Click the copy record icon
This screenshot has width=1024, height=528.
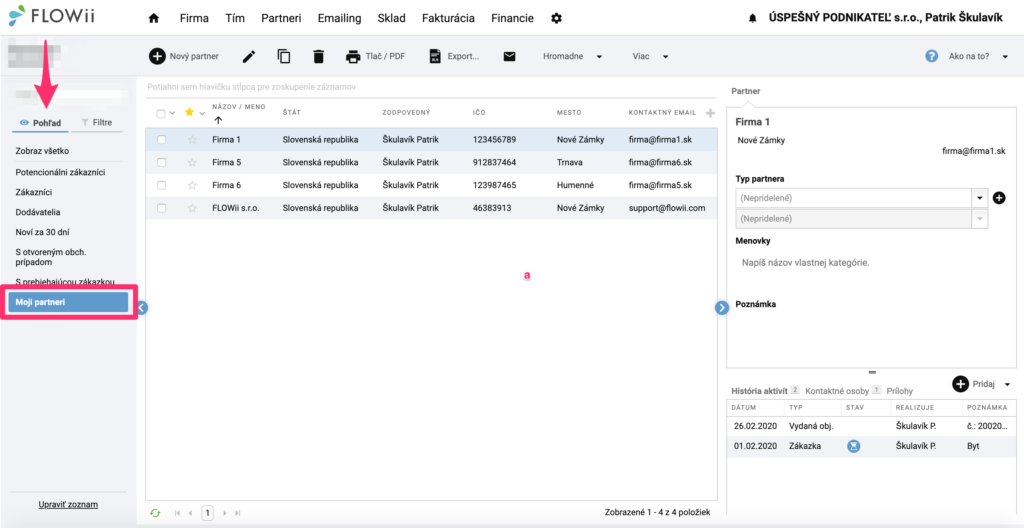coord(284,56)
